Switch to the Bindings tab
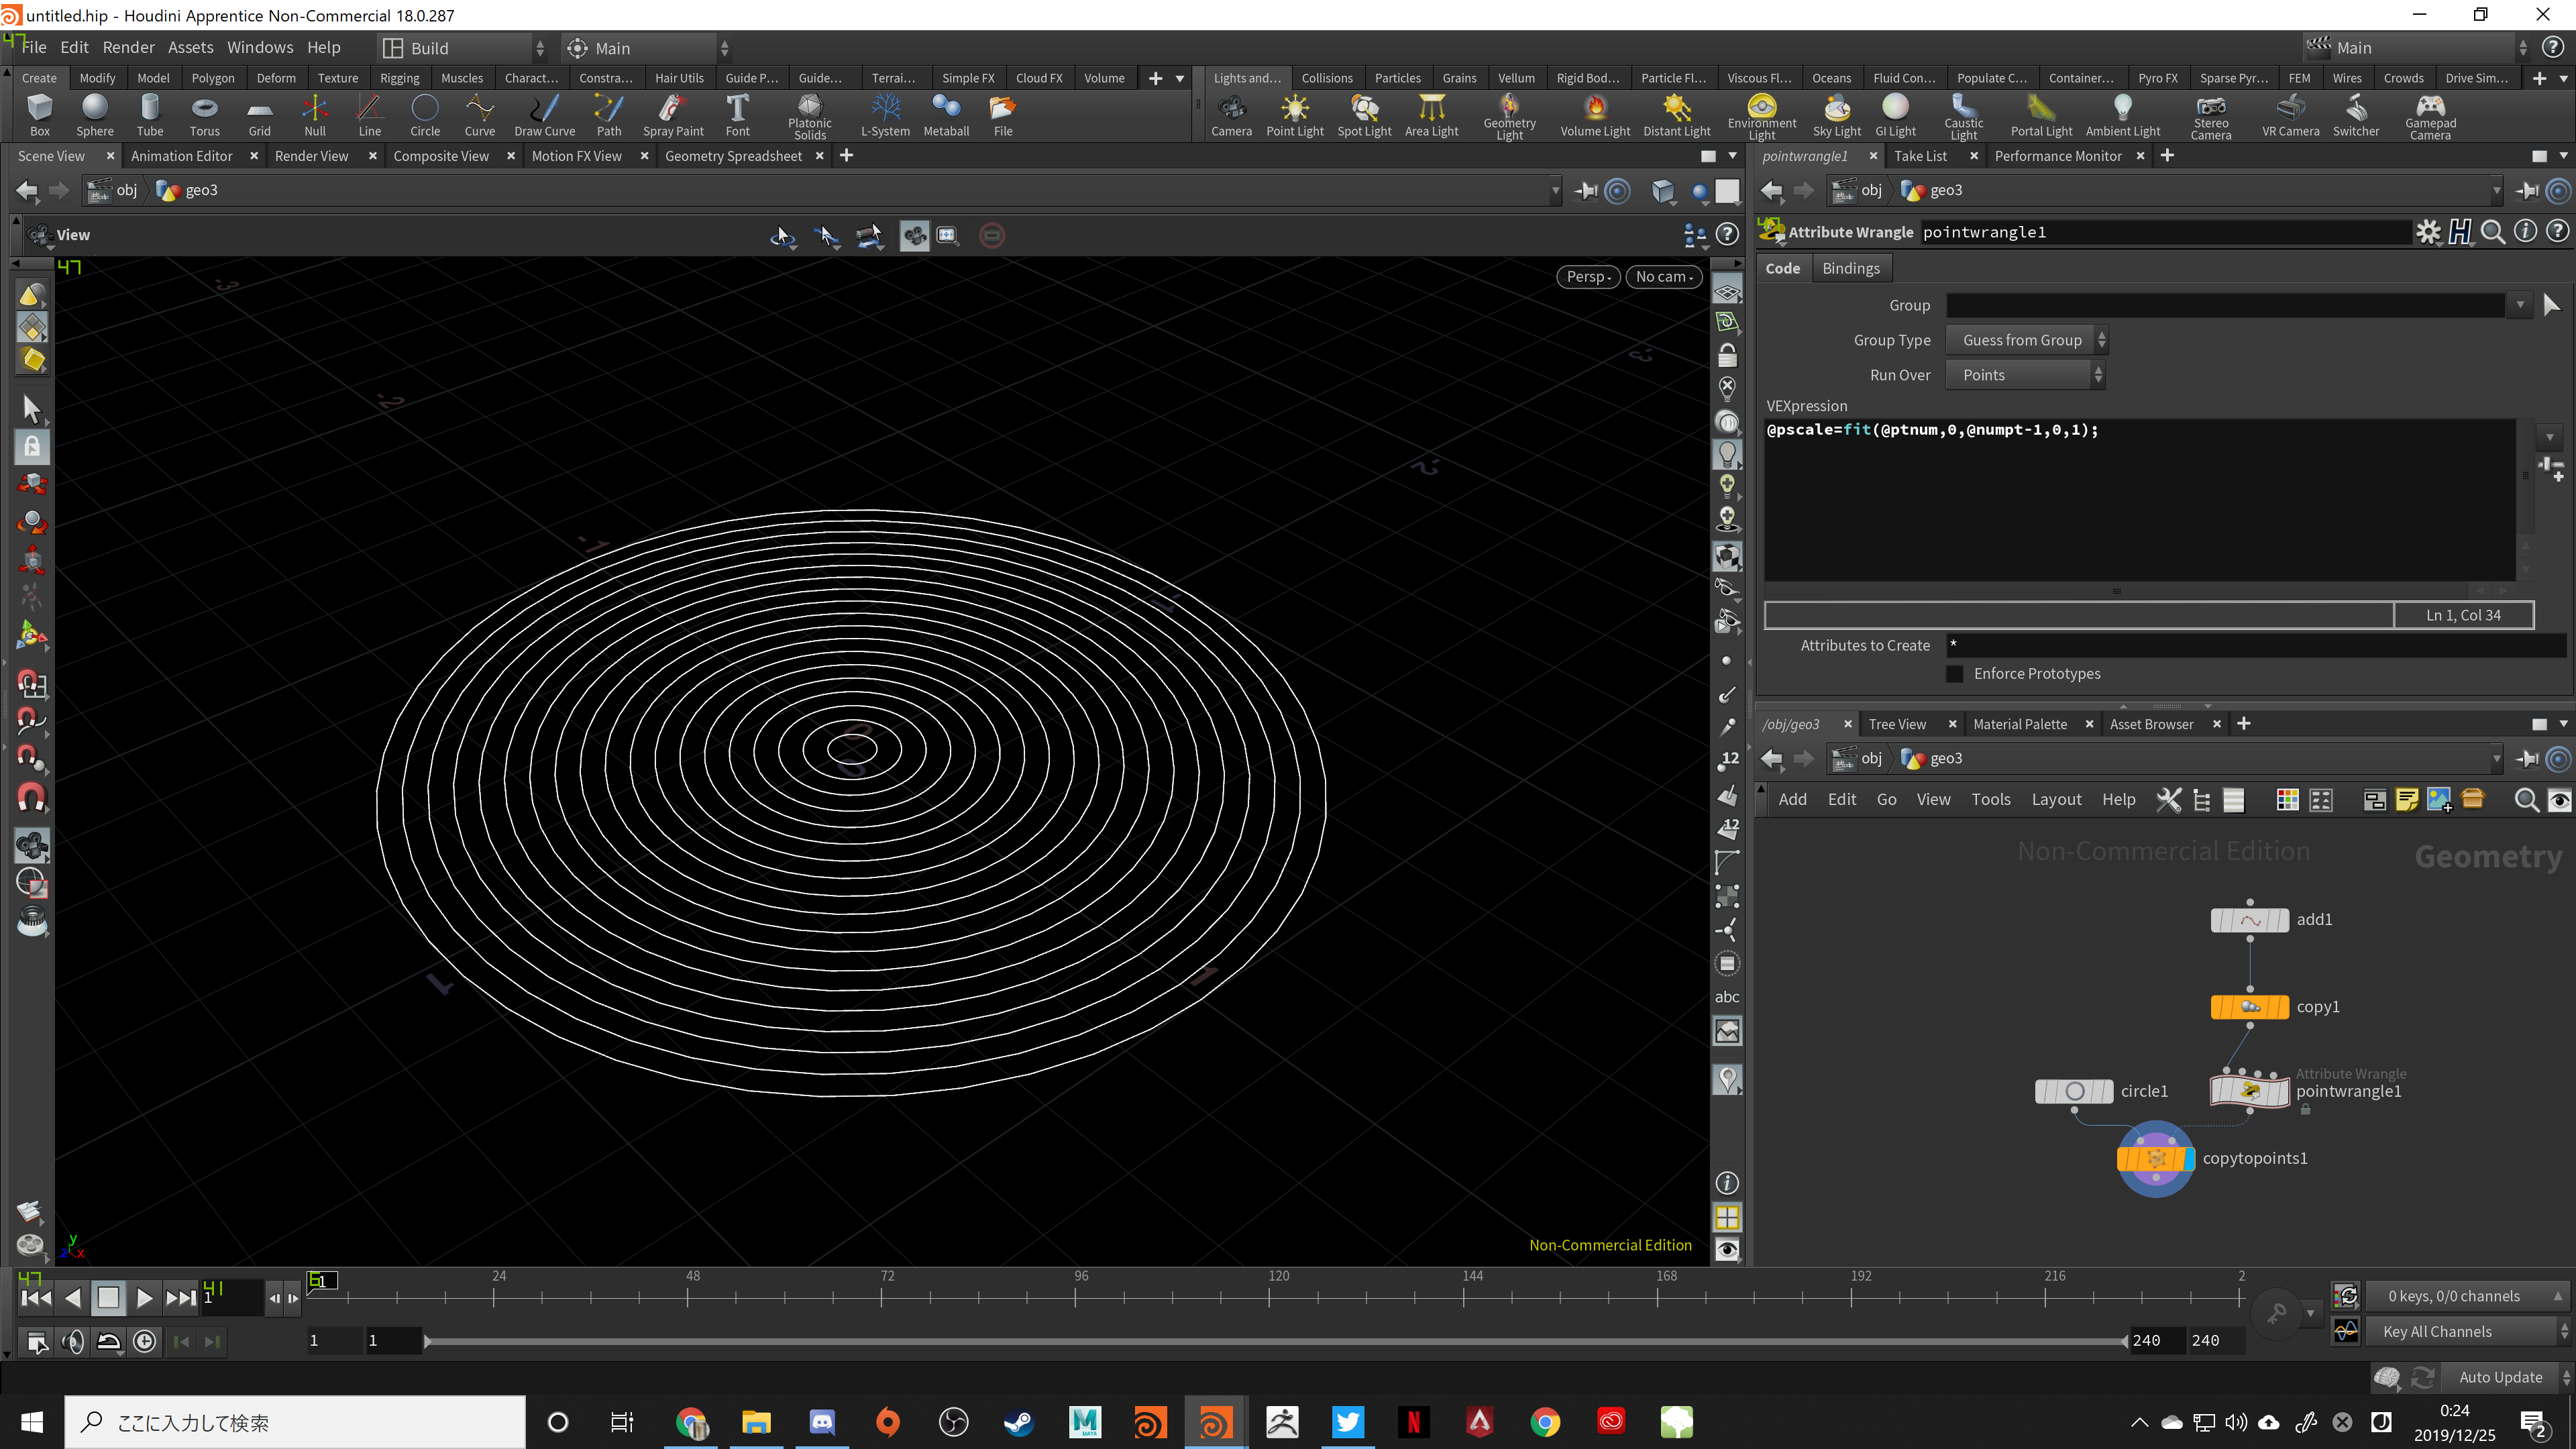The image size is (2576, 1449). [1851, 267]
